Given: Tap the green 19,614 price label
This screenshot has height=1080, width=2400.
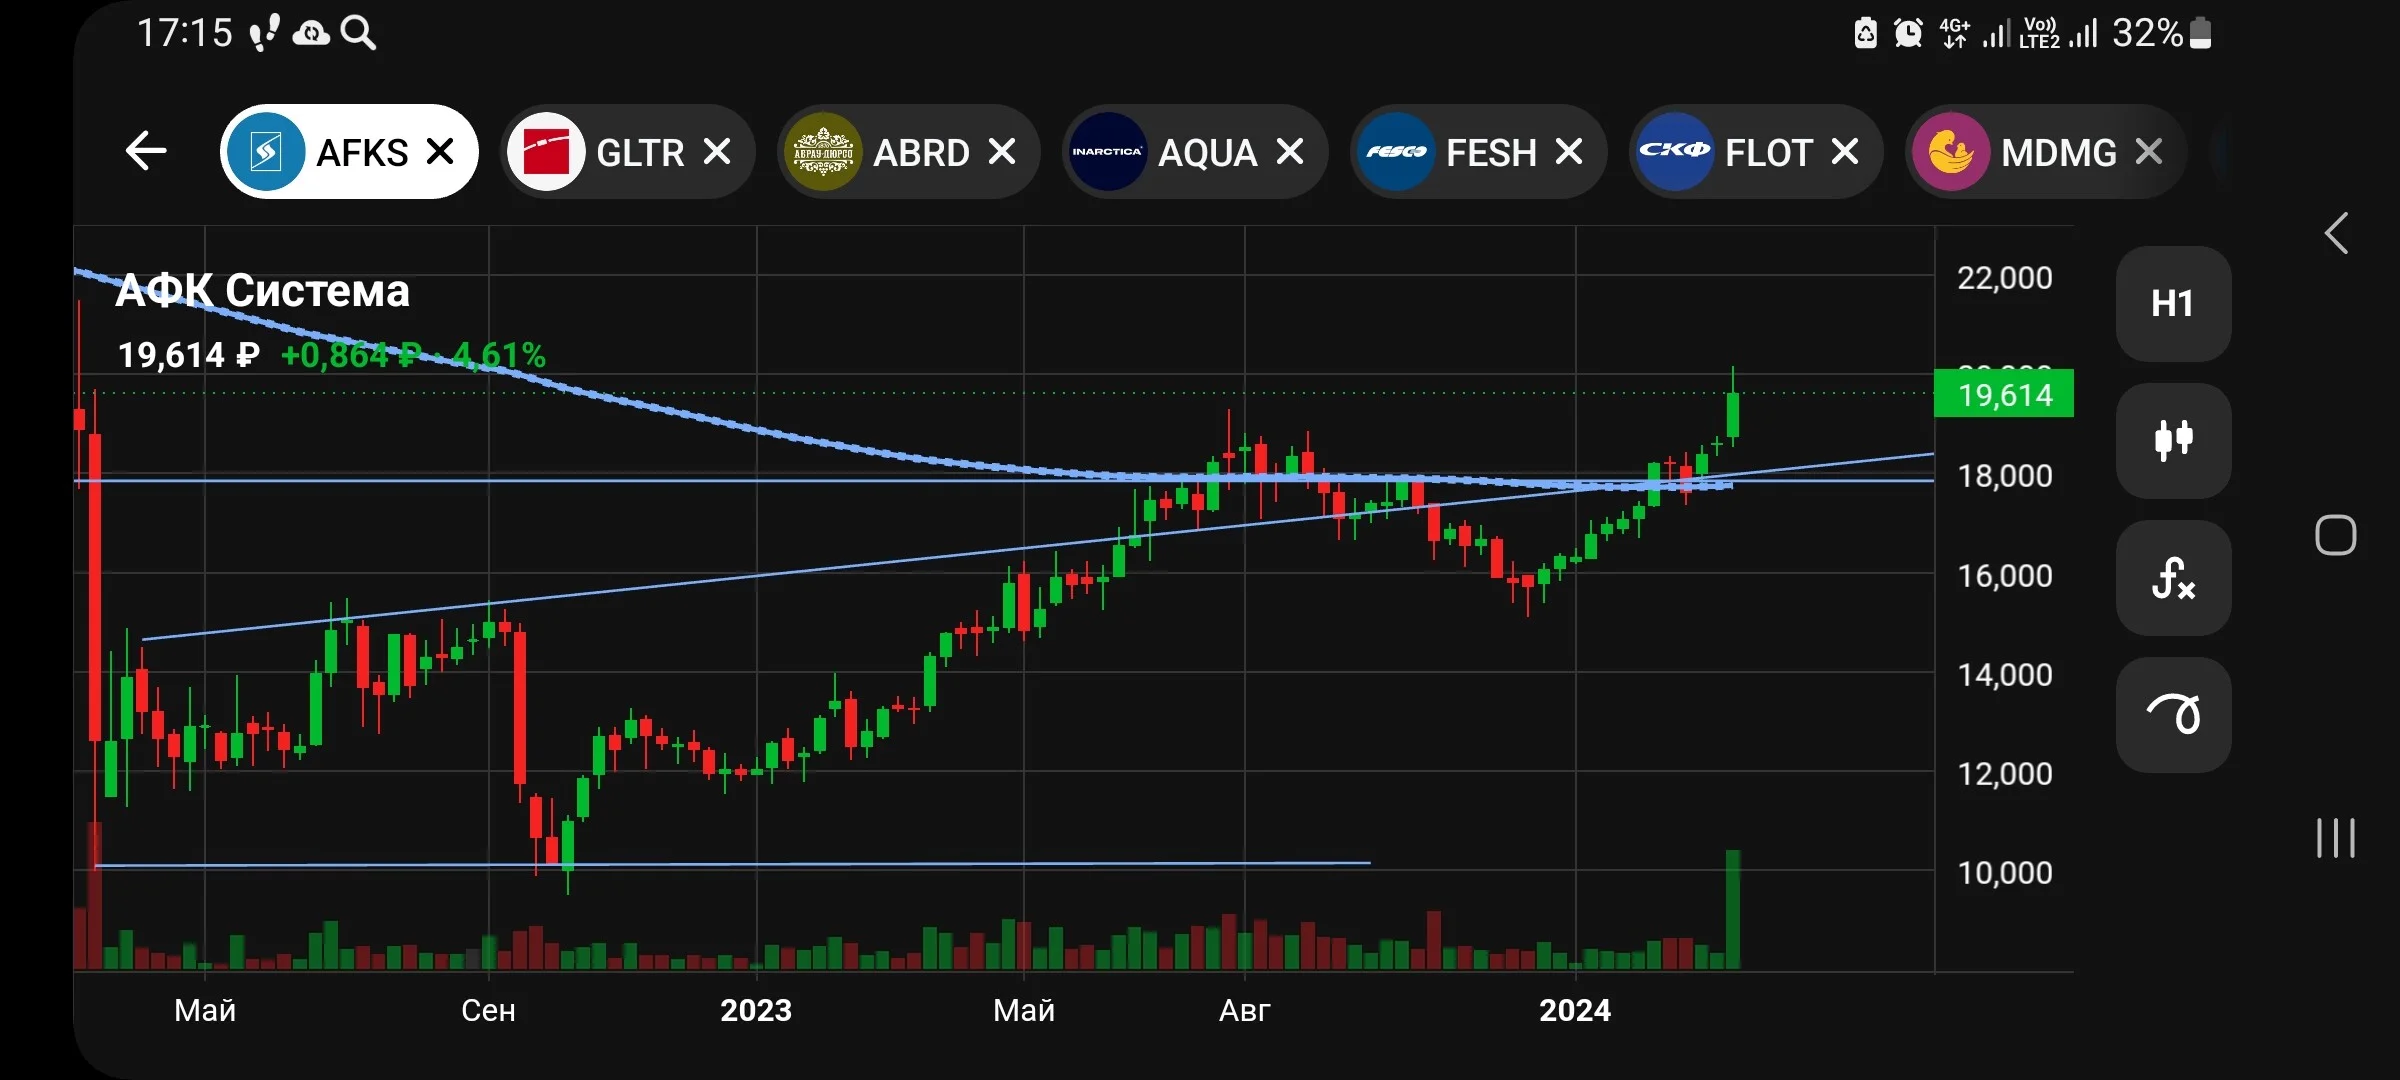Looking at the screenshot, I should click(2004, 394).
